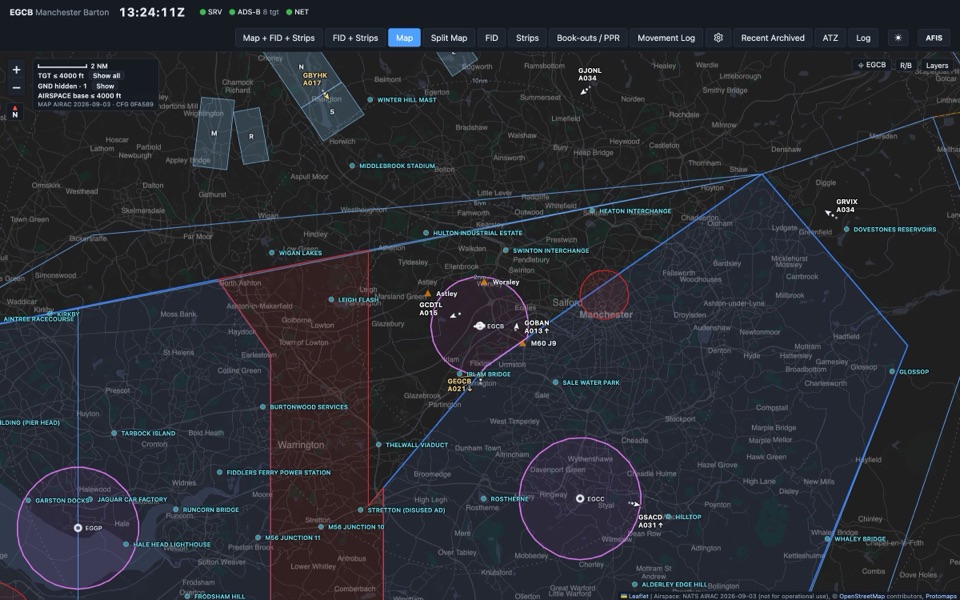Toggle light/dark theme sun icon
960x600 pixels.
pyautogui.click(x=898, y=38)
